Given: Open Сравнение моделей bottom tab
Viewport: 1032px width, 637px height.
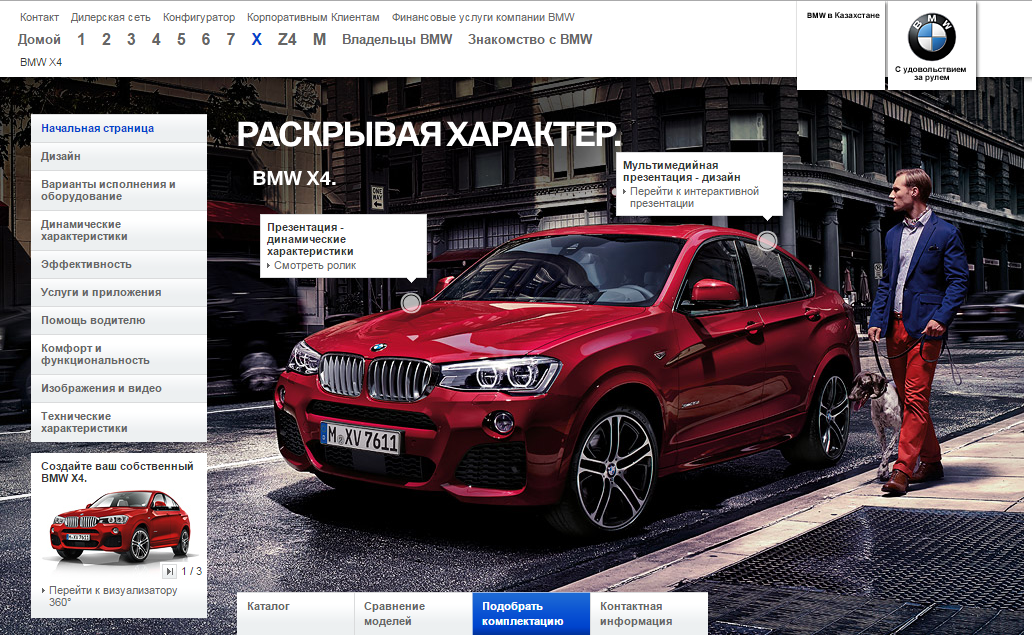Looking at the screenshot, I should coord(413,613).
